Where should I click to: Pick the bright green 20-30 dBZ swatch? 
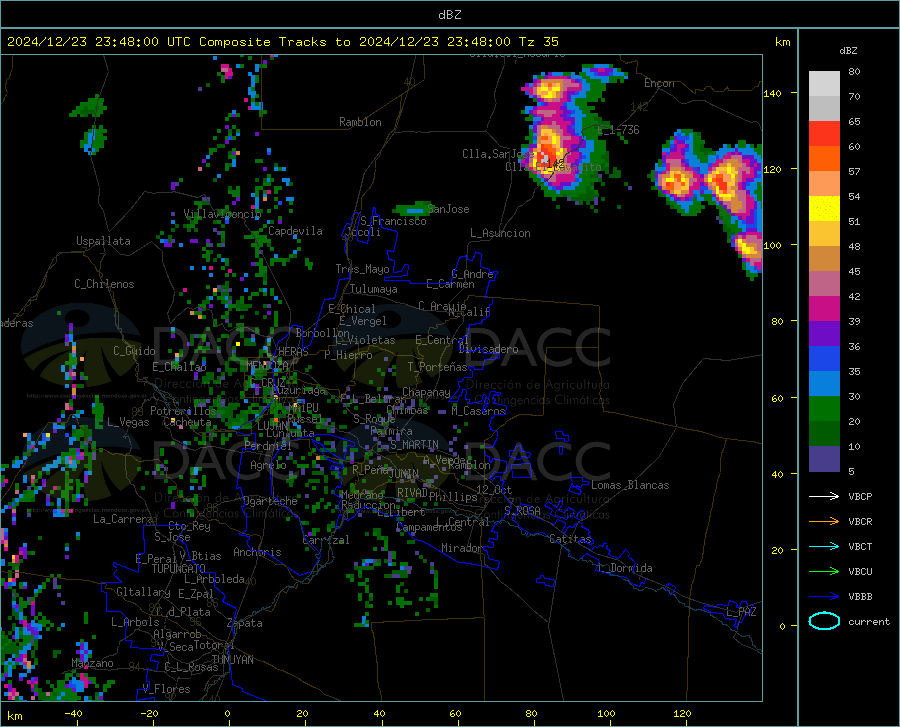(824, 409)
